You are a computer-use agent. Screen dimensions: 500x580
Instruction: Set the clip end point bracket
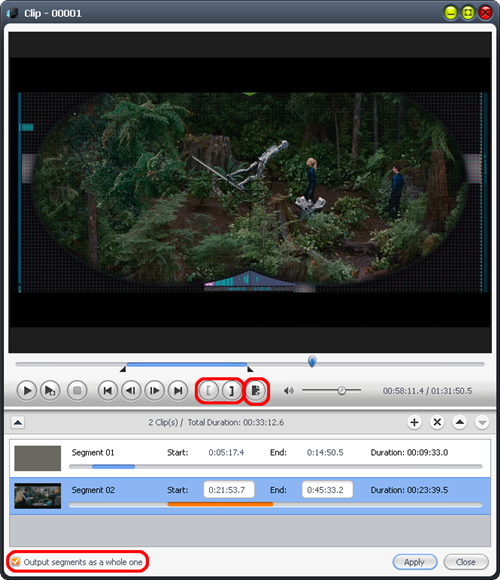click(232, 391)
